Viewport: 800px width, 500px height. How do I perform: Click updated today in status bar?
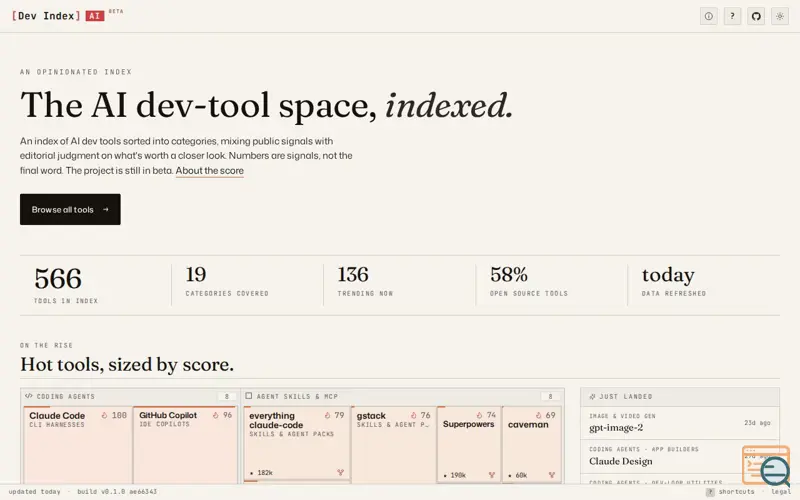click(35, 492)
